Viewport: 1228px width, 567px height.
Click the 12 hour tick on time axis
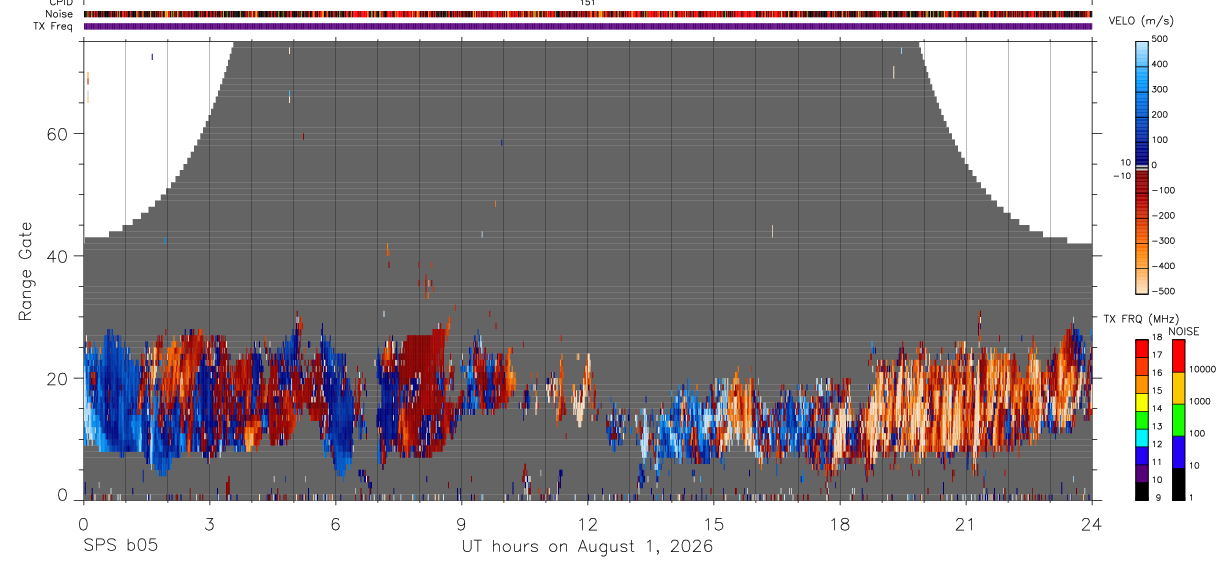tap(587, 523)
